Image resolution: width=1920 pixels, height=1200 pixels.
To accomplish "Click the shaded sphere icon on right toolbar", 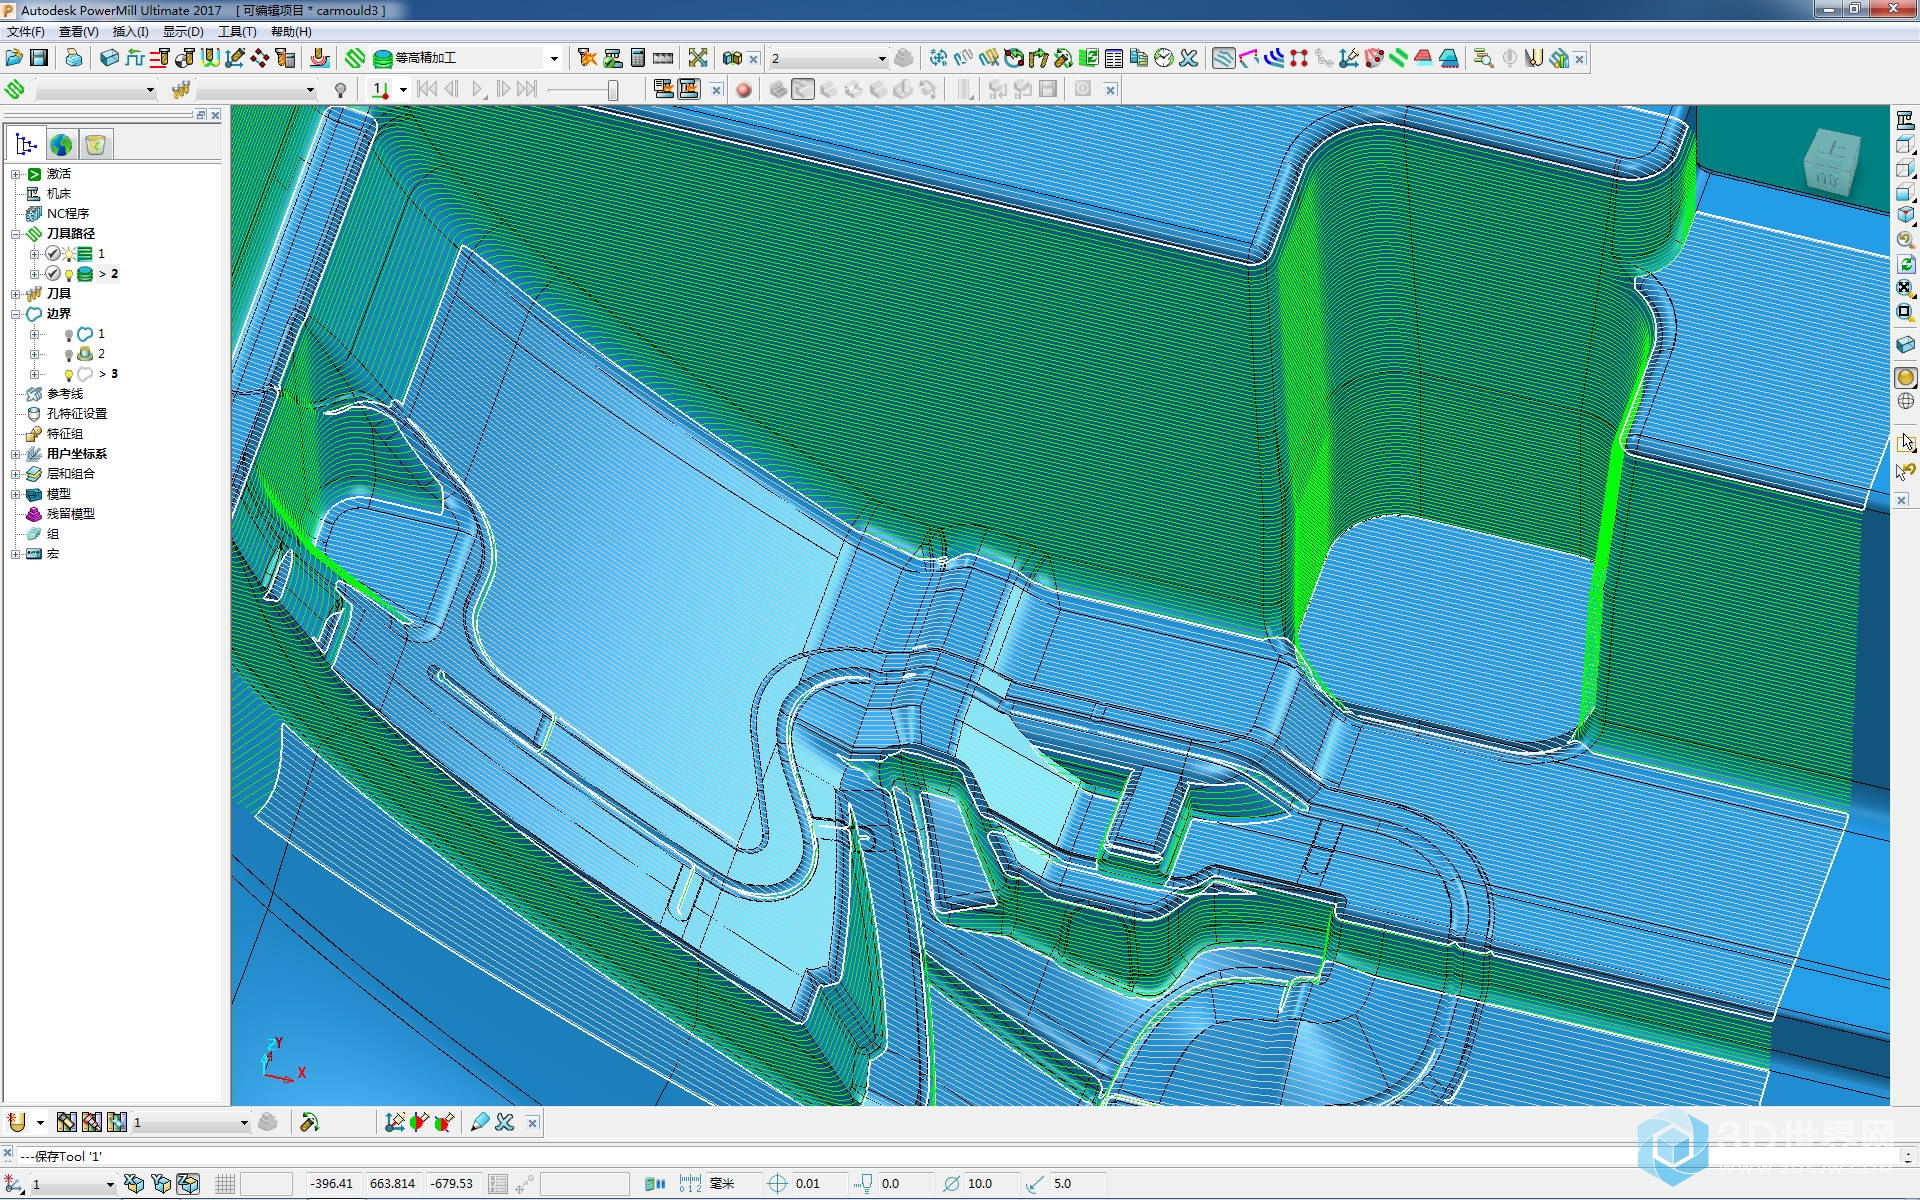I will (1905, 377).
